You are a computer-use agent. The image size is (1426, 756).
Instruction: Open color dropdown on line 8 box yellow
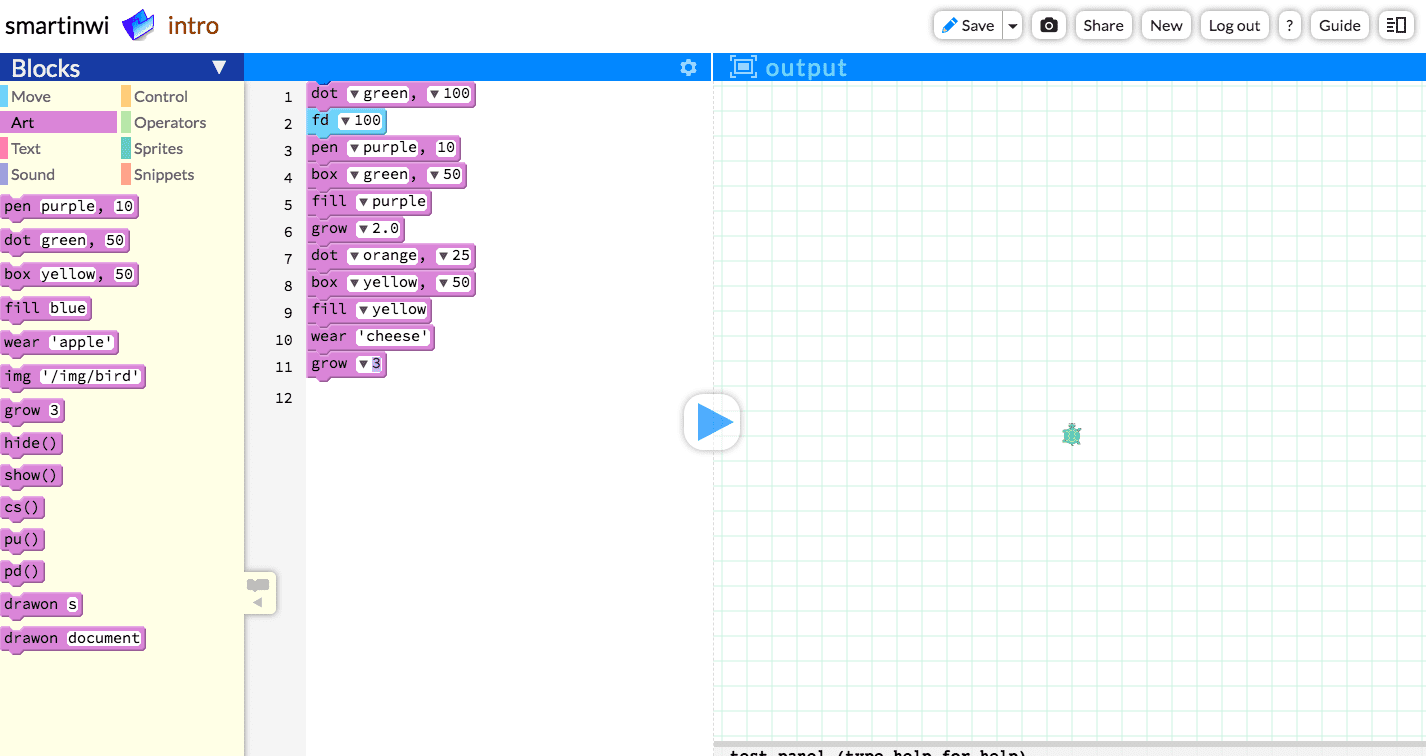(x=354, y=283)
